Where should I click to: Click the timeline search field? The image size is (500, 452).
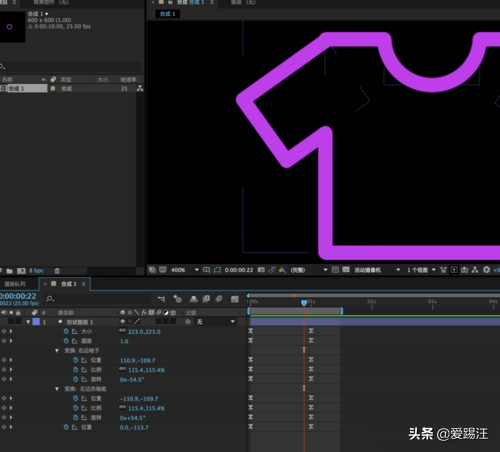click(98, 299)
